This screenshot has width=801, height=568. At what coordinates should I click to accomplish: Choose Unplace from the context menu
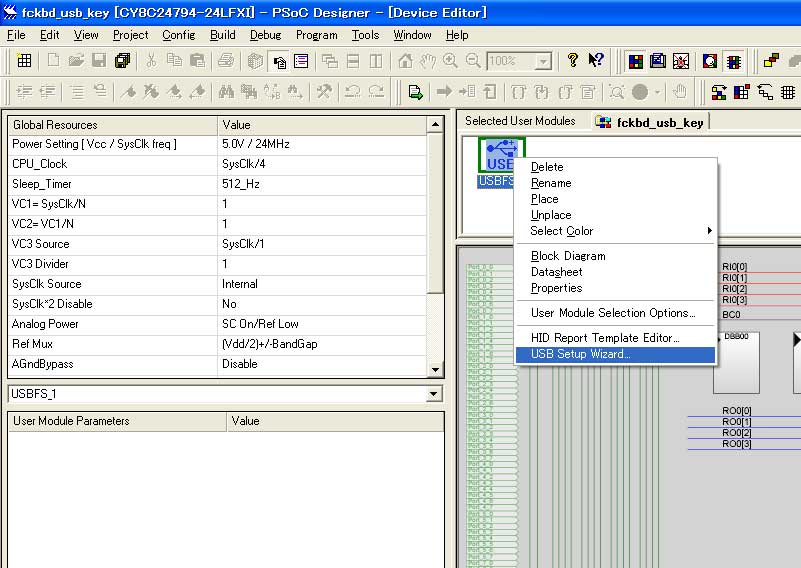coord(615,215)
